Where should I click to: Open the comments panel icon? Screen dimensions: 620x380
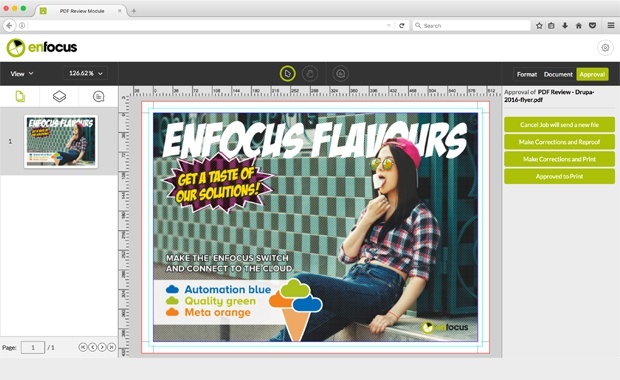coord(98,96)
